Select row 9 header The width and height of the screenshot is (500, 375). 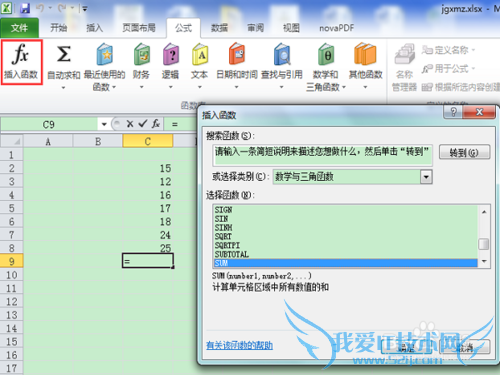tap(12, 261)
